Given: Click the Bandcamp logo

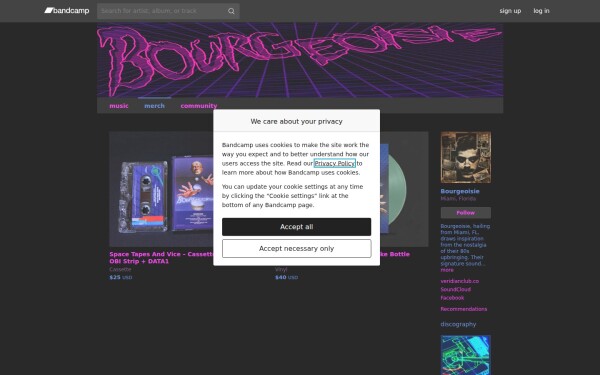Looking at the screenshot, I should pyautogui.click(x=67, y=11).
